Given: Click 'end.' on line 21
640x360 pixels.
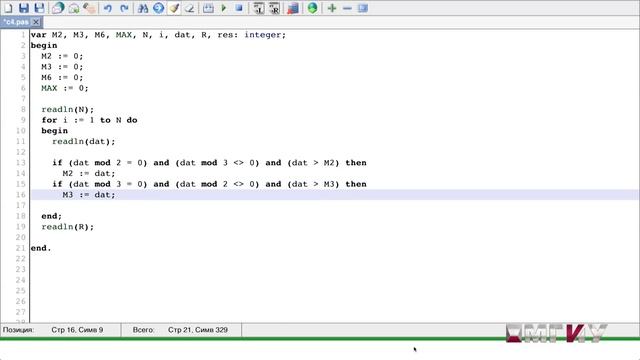Looking at the screenshot, I should click(41, 248).
